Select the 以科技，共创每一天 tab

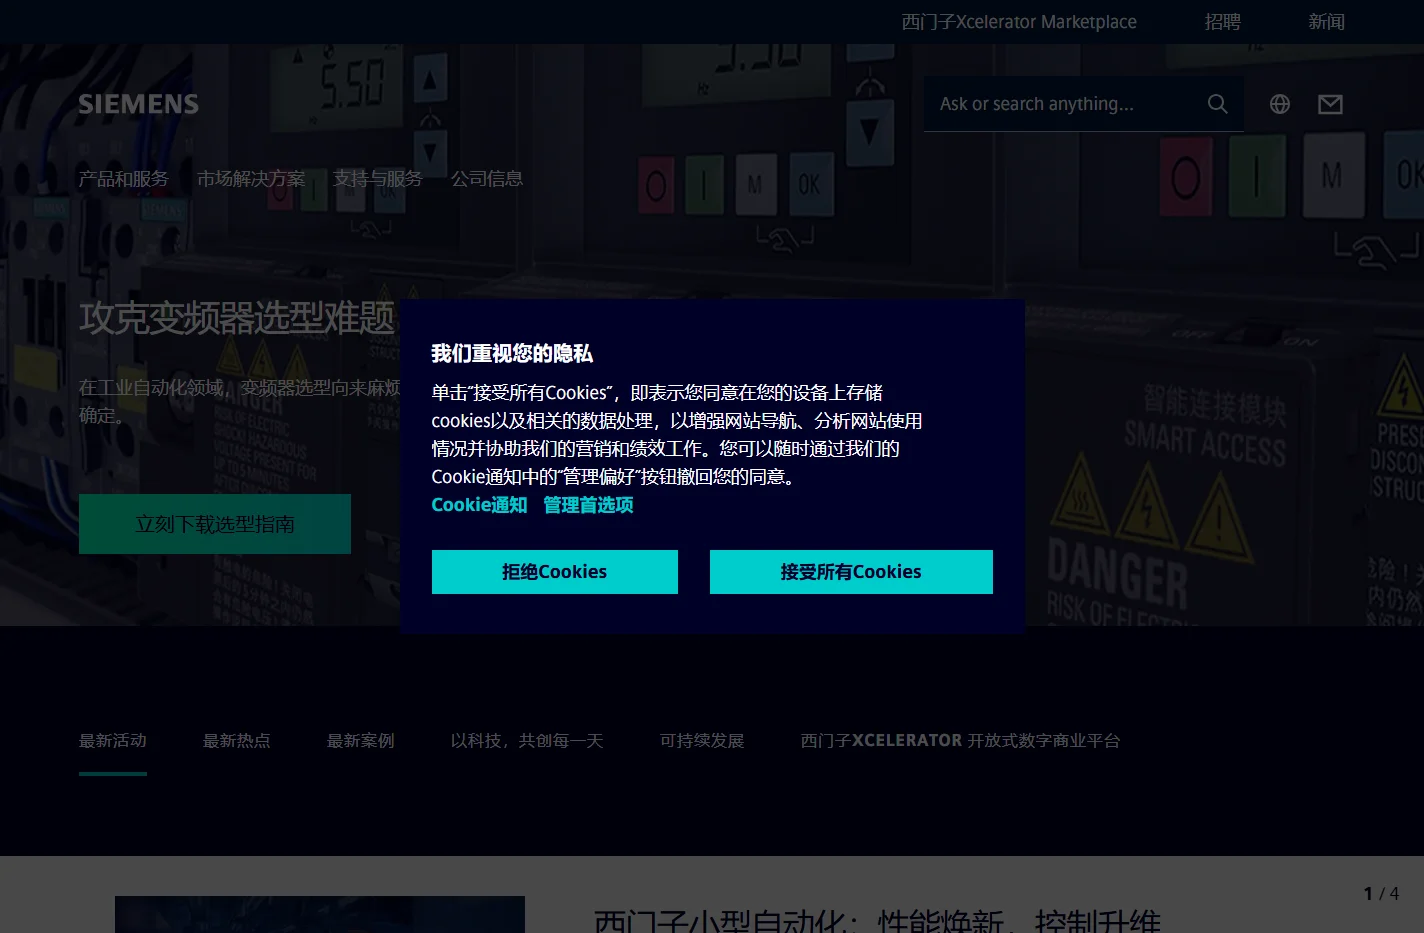pos(527,741)
